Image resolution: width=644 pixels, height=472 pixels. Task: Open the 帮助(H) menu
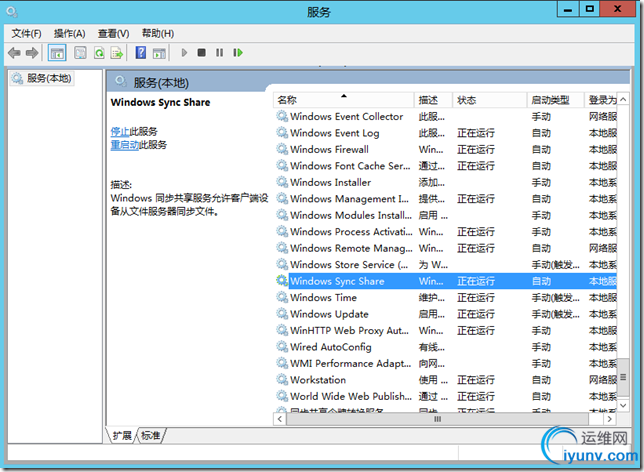click(x=158, y=33)
